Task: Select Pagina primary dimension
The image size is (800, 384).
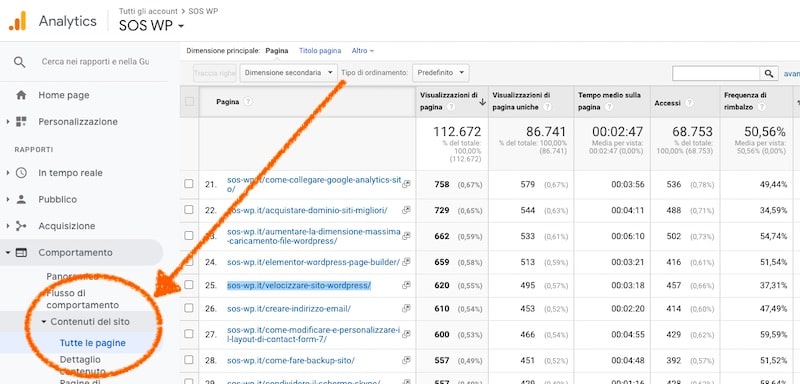Action: tap(277, 51)
